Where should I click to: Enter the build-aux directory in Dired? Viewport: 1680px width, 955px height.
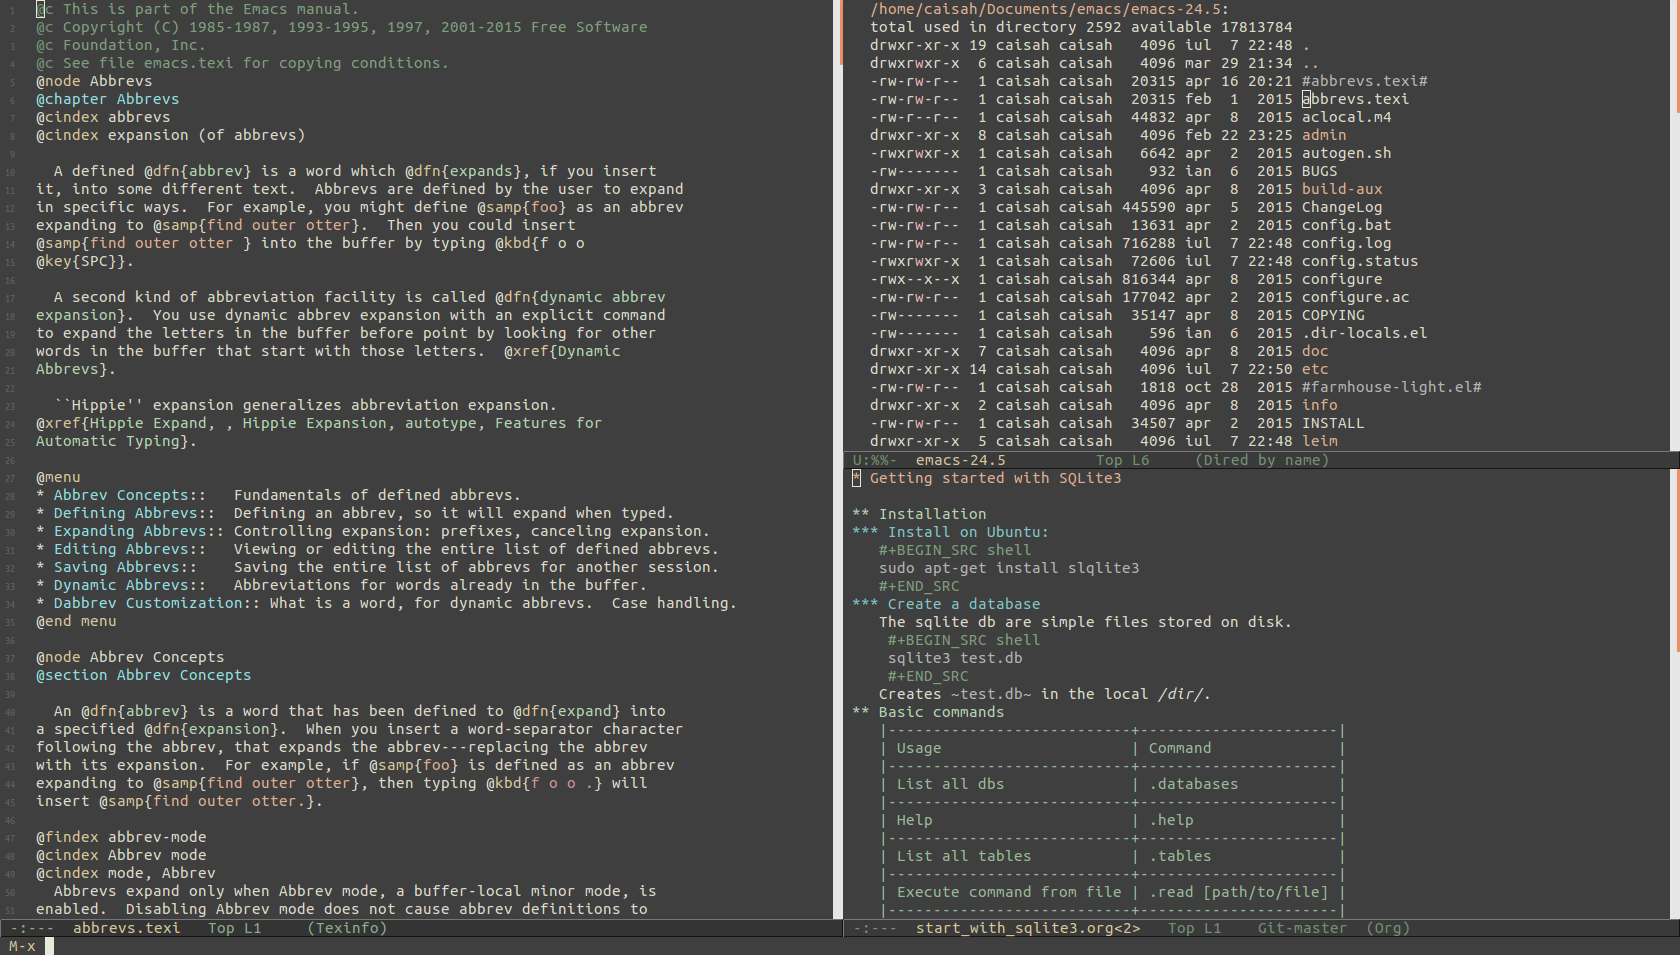tap(1342, 189)
